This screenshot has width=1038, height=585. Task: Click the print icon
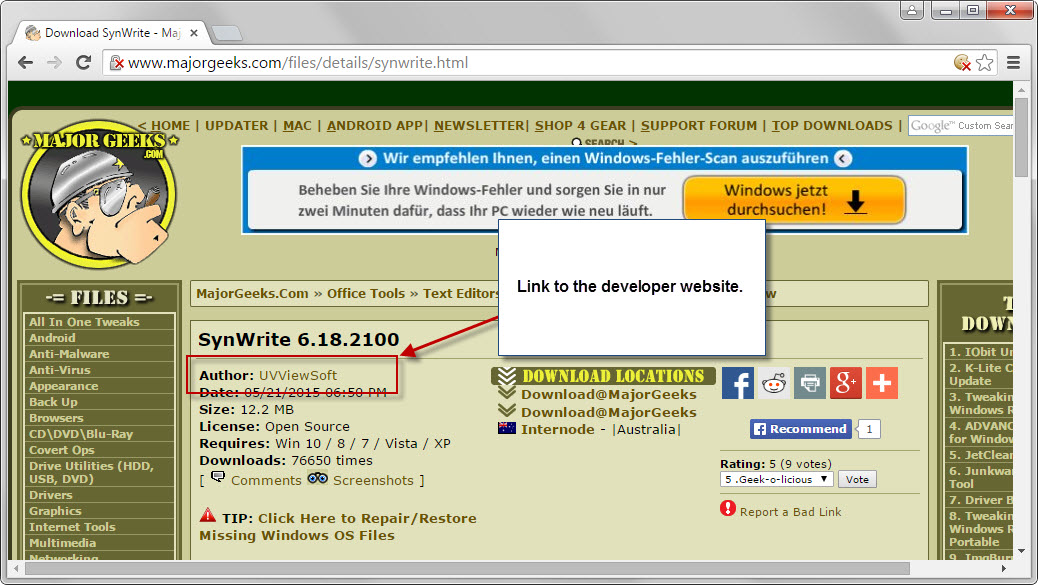click(810, 382)
